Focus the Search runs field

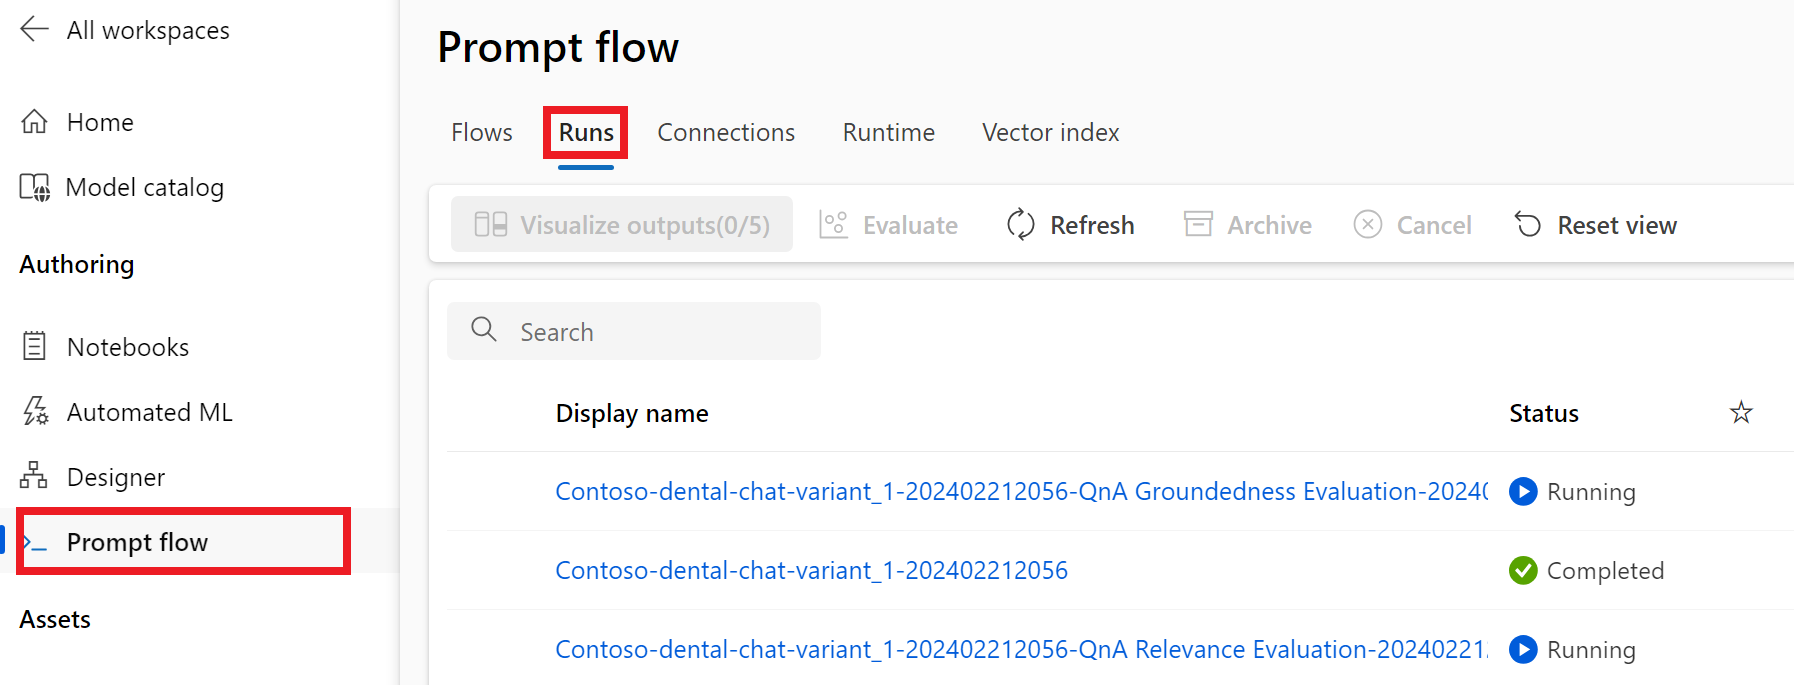click(x=634, y=331)
